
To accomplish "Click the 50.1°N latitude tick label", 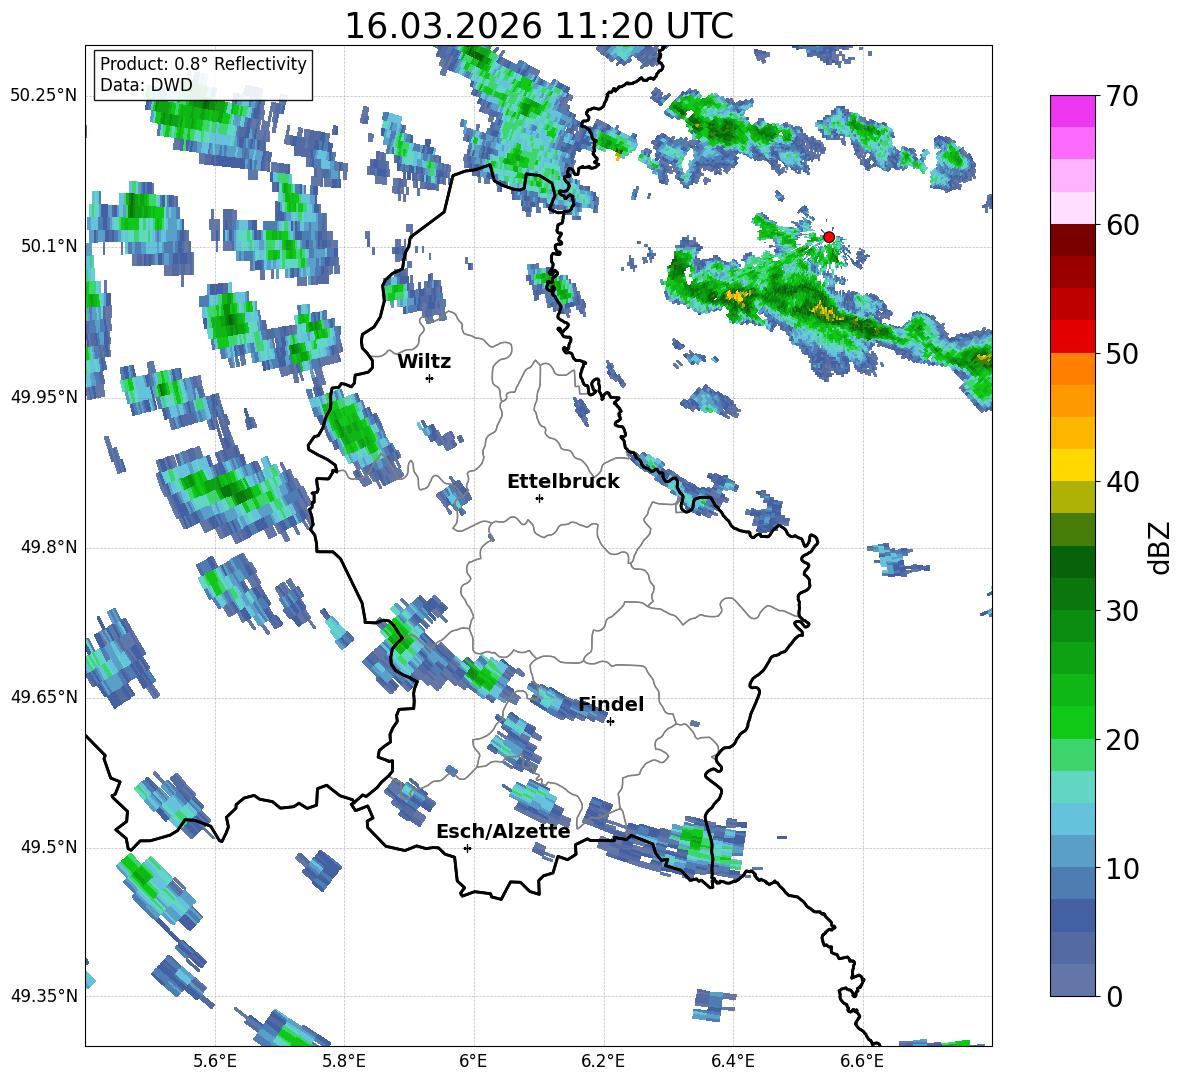I will pos(49,246).
